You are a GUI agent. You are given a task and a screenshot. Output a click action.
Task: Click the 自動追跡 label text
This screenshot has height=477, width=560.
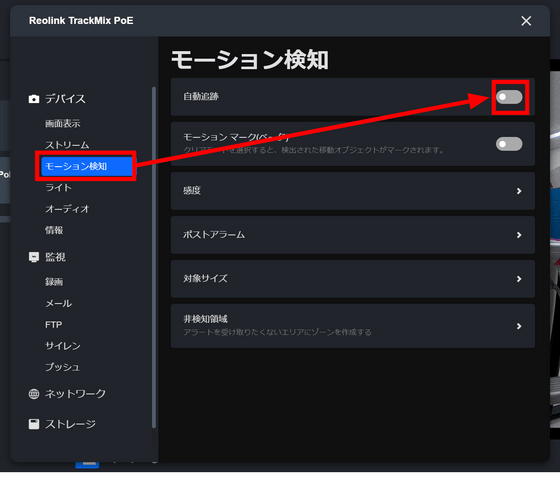tap(201, 97)
